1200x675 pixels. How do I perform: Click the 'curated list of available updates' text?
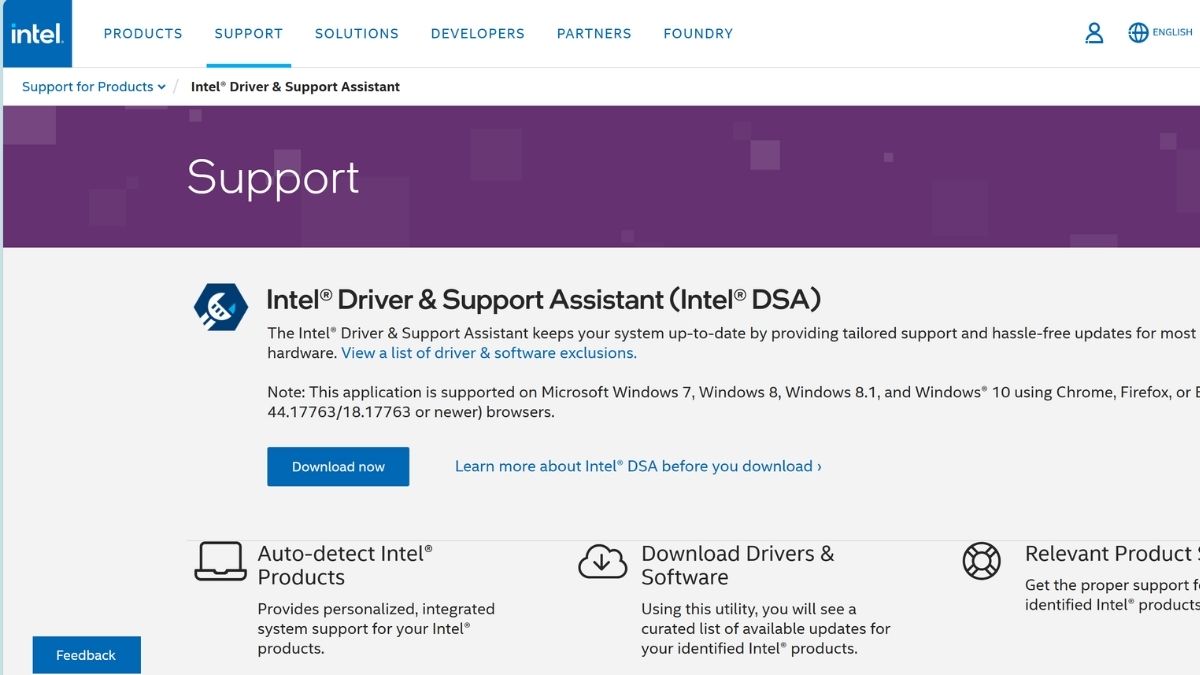point(766,629)
